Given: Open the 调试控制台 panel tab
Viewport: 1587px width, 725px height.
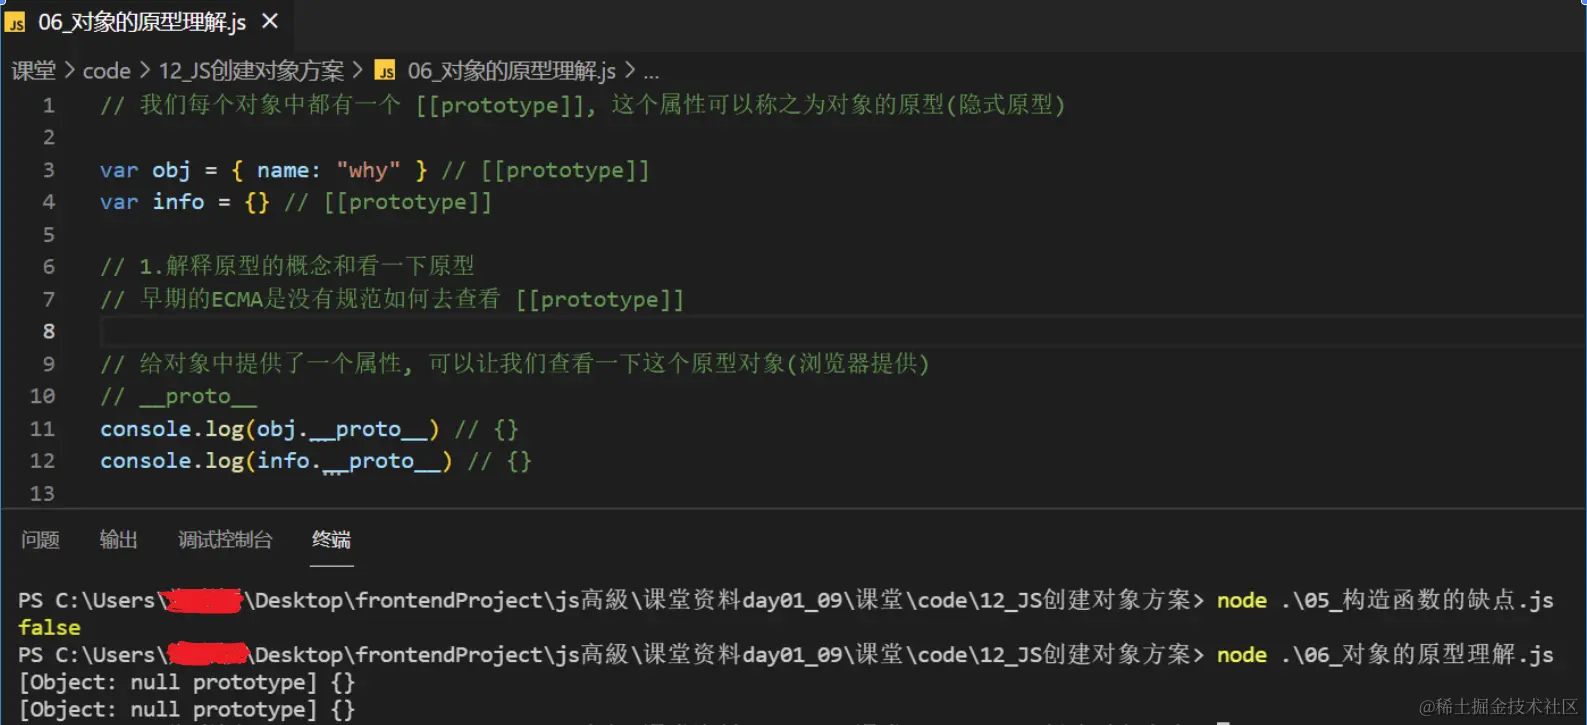Looking at the screenshot, I should point(225,540).
